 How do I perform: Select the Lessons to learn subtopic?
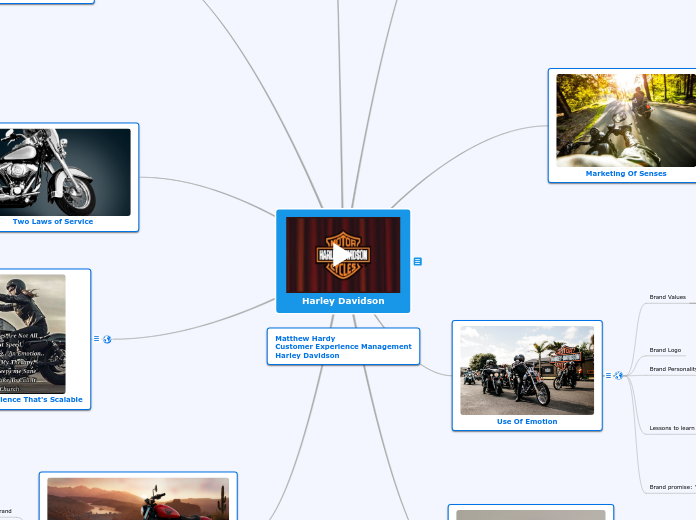(672, 428)
